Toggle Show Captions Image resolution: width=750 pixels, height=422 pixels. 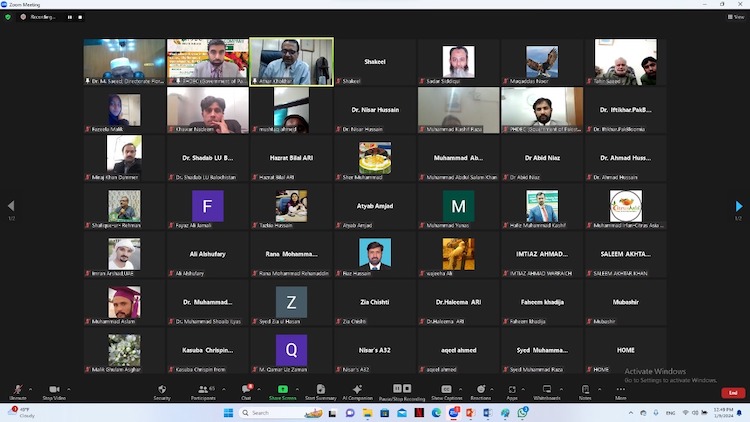(x=446, y=390)
